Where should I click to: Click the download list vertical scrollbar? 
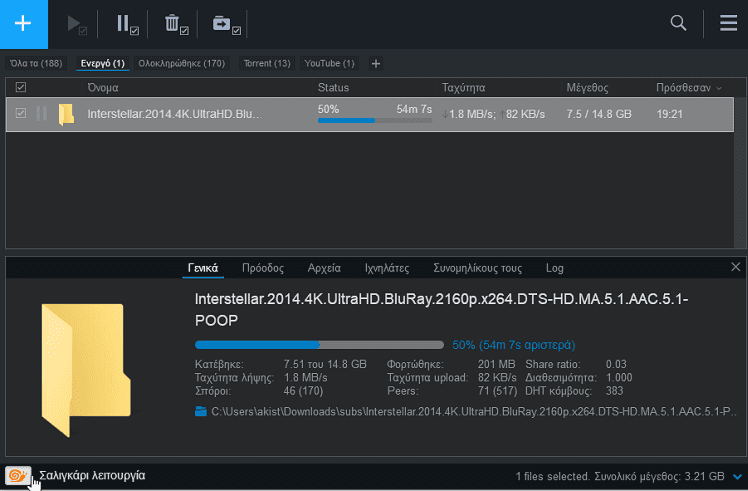coord(740,172)
